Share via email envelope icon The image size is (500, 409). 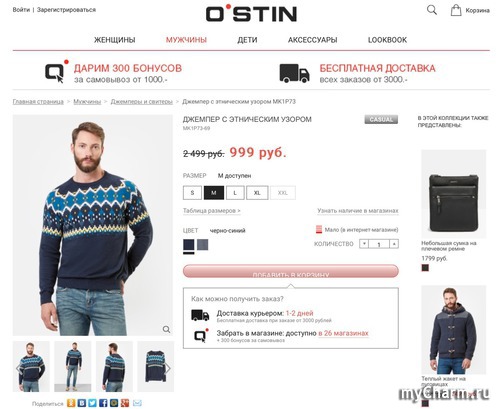137,403
